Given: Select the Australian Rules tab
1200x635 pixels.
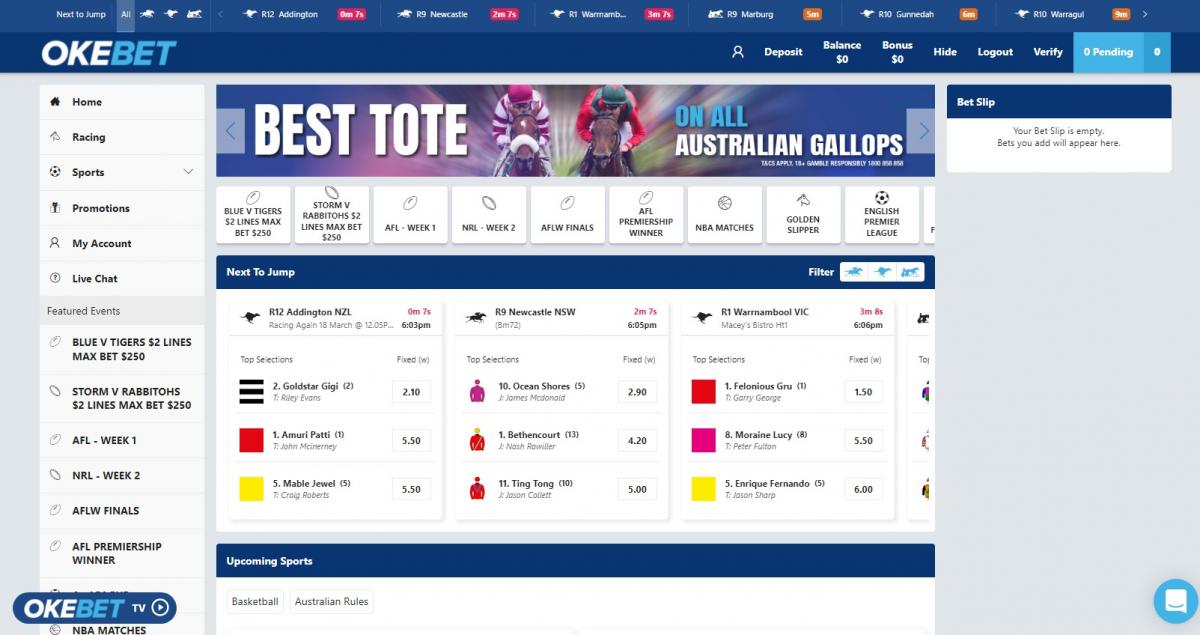Looking at the screenshot, I should [x=332, y=602].
